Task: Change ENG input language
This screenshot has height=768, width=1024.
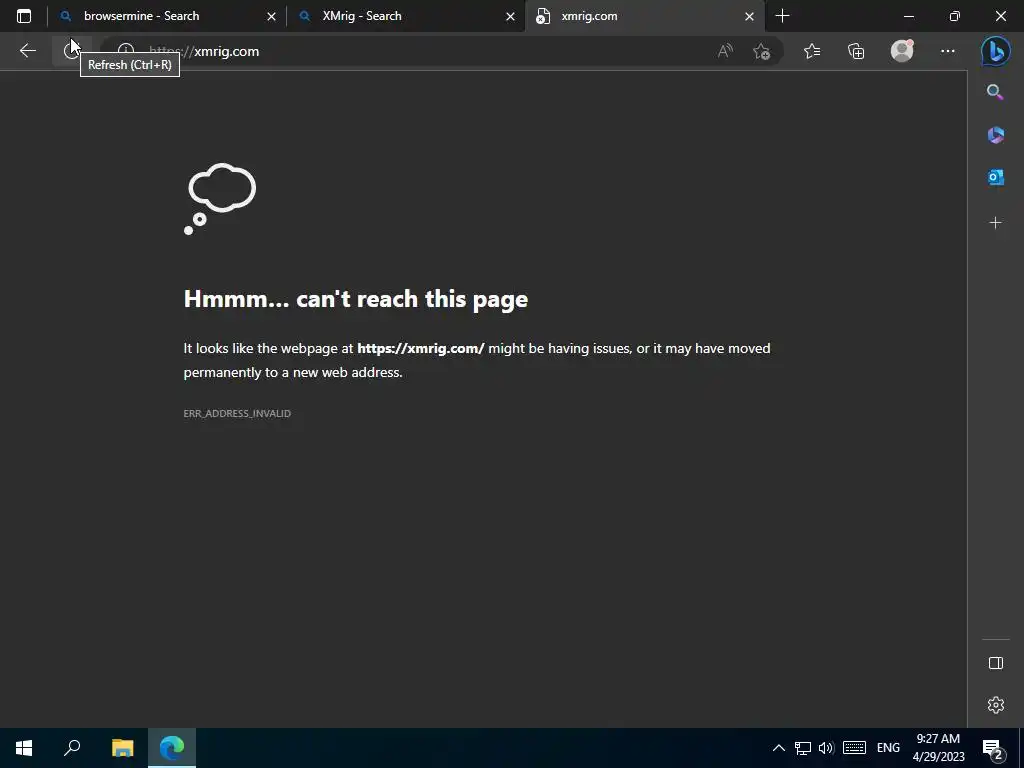Action: pyautogui.click(x=888, y=748)
